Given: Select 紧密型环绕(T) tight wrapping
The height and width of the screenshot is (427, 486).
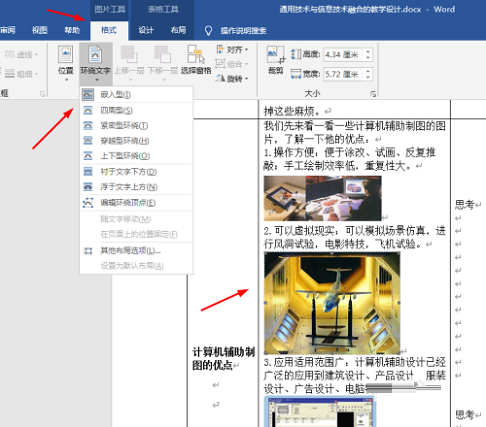Looking at the screenshot, I should (x=136, y=125).
